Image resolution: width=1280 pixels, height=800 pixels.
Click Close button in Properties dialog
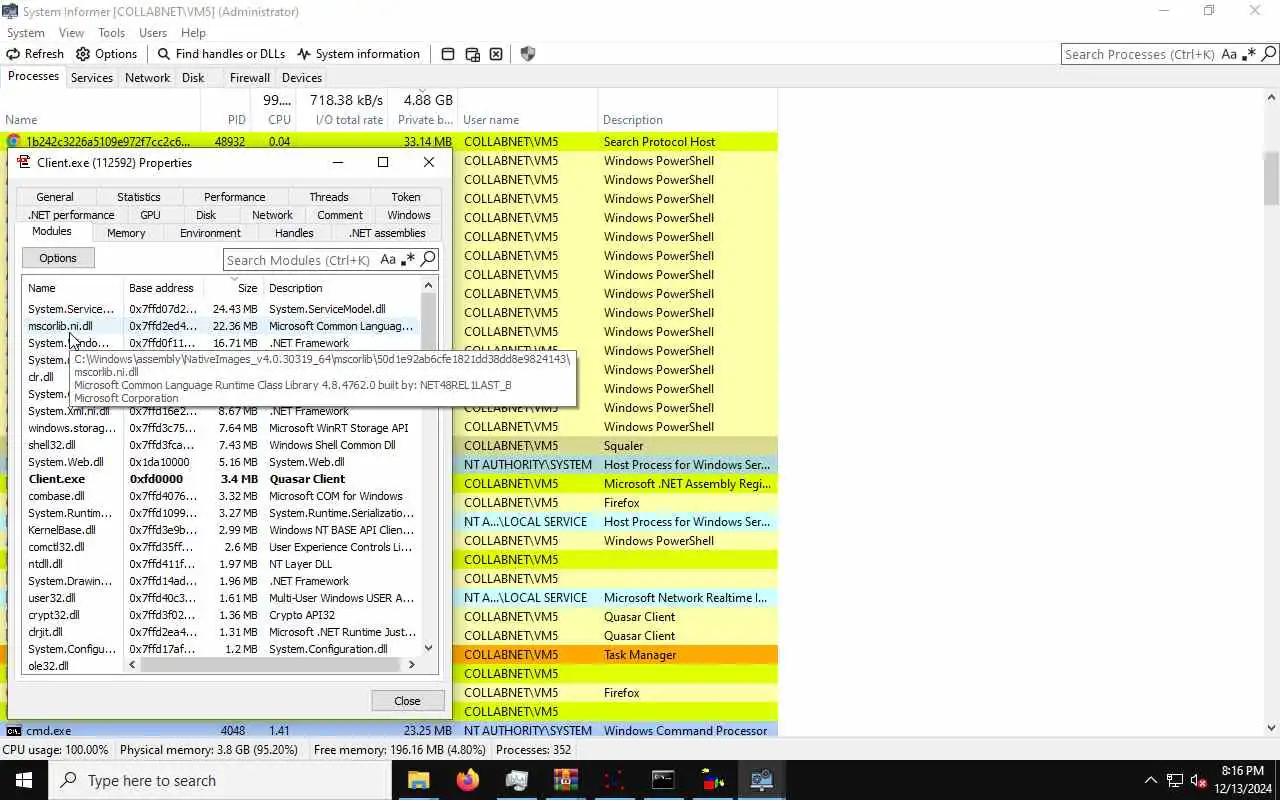click(x=407, y=701)
